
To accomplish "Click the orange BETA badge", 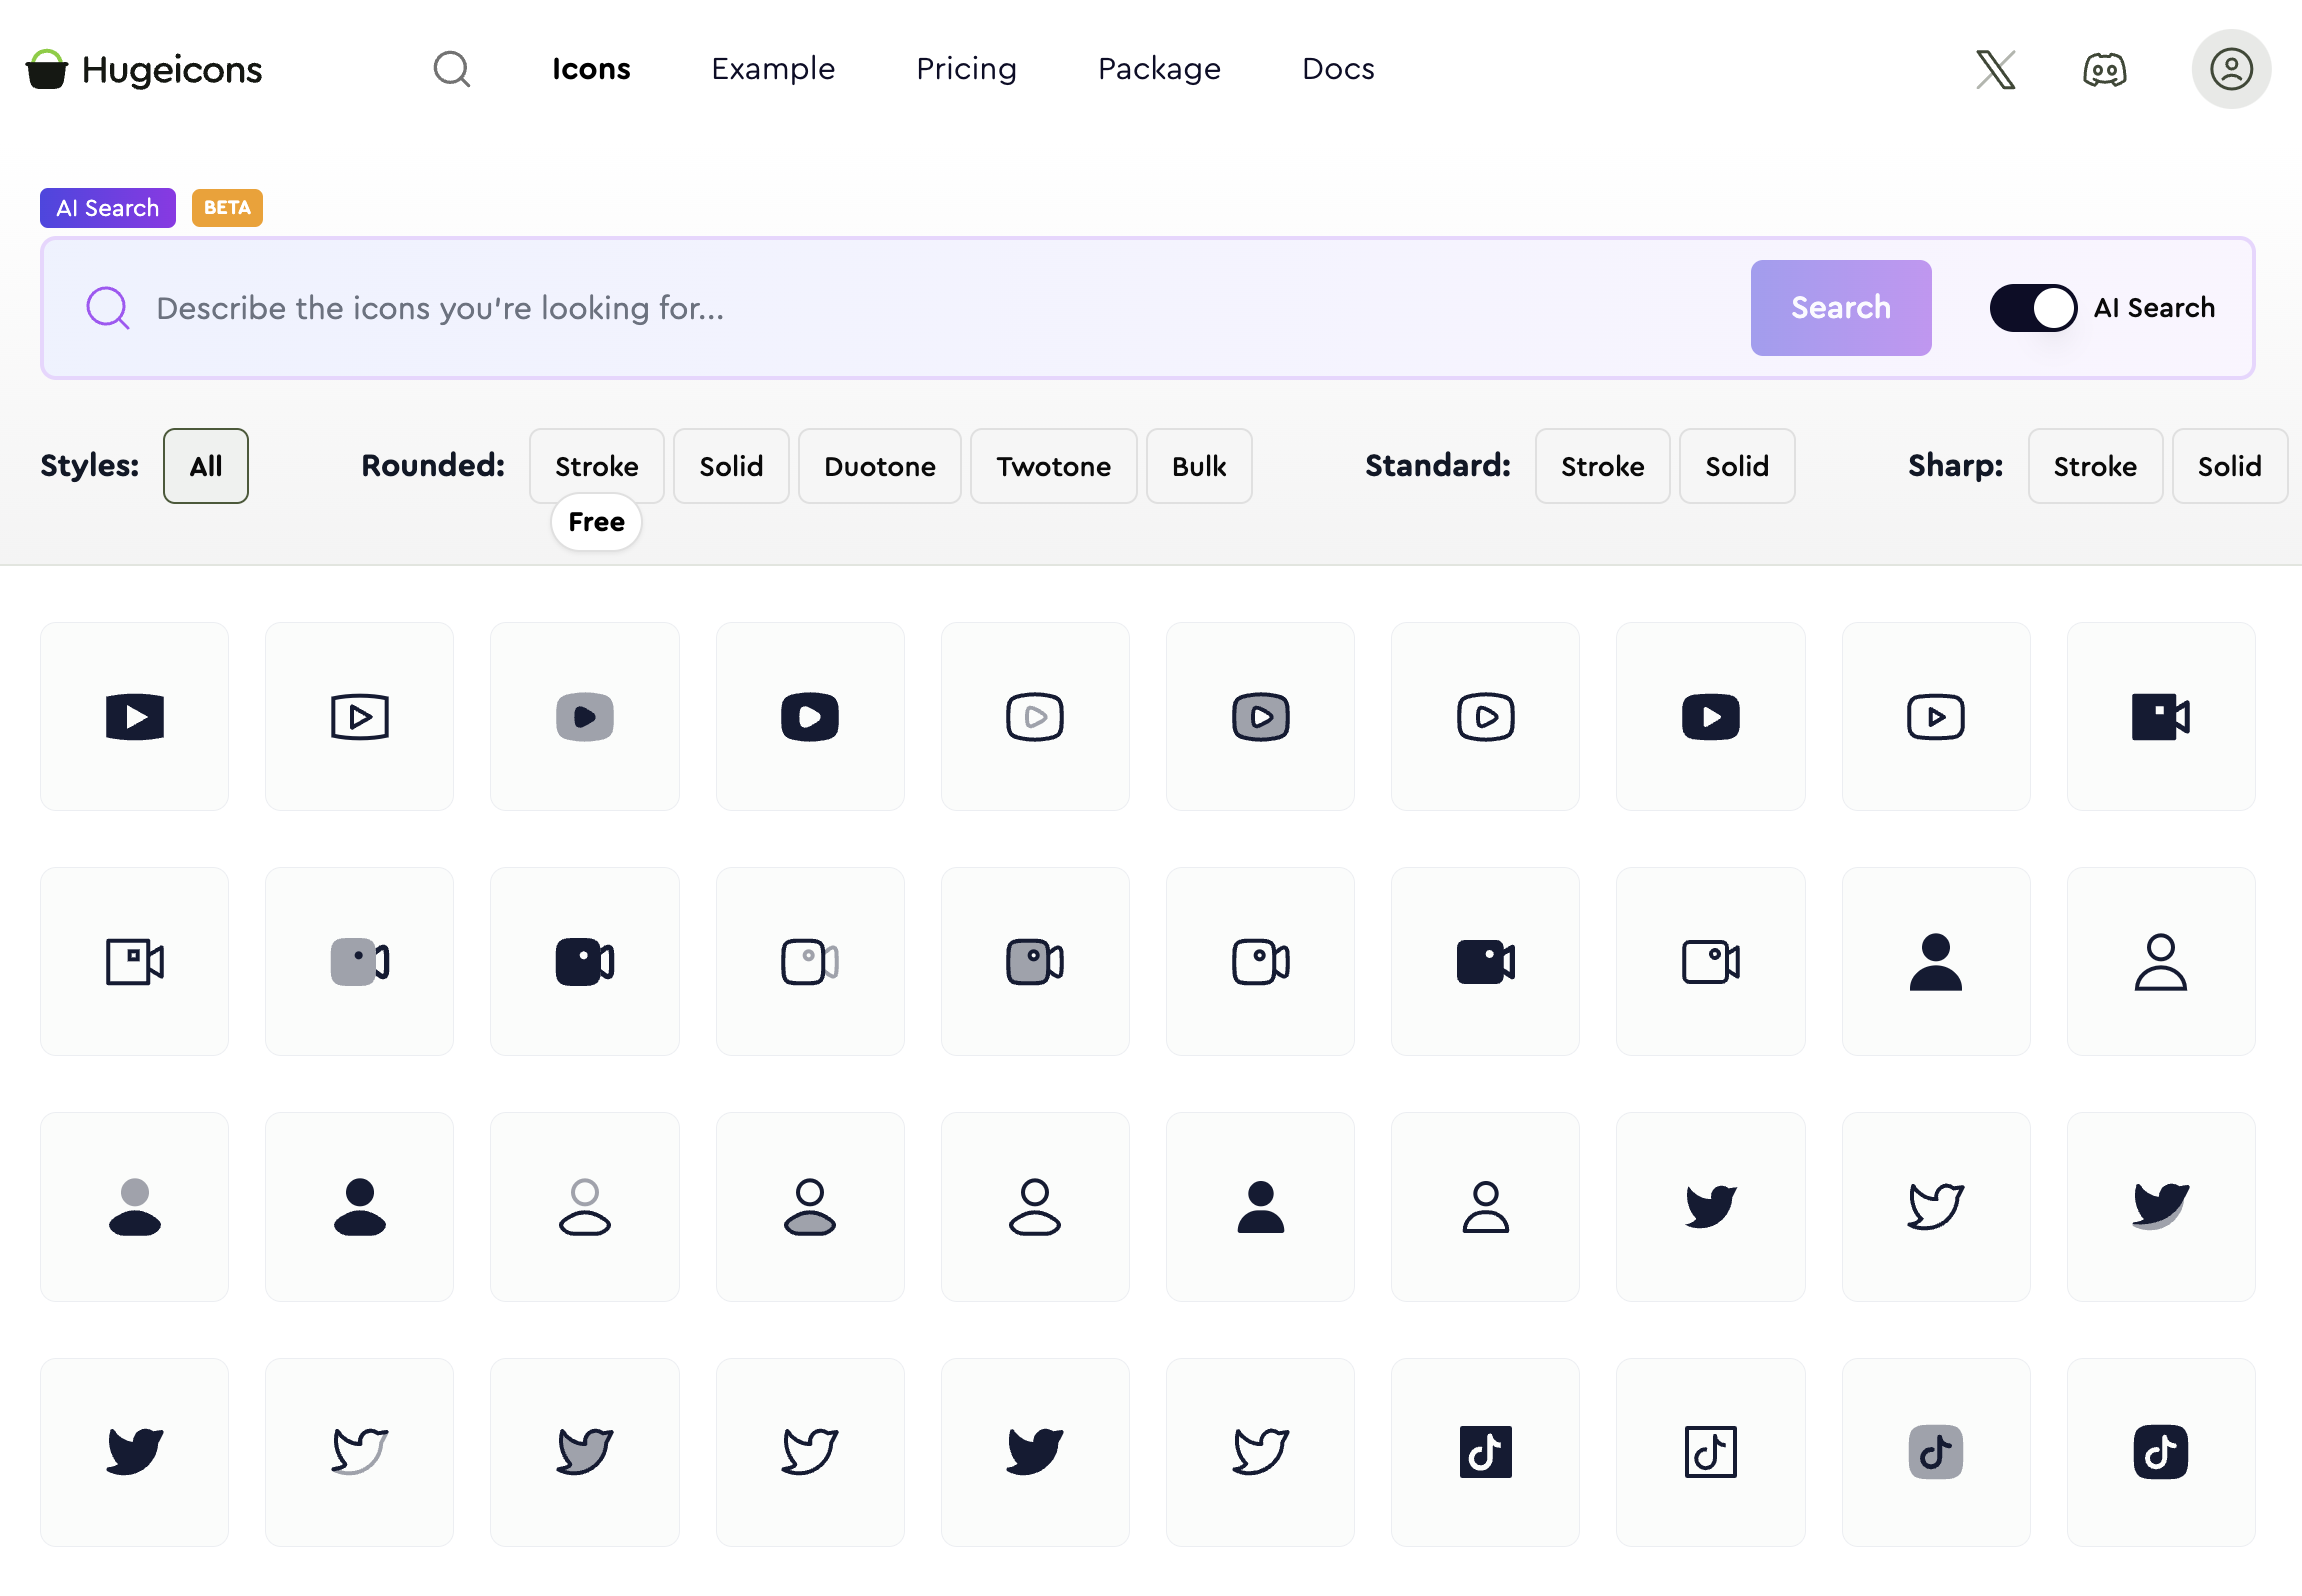I will pos(227,208).
